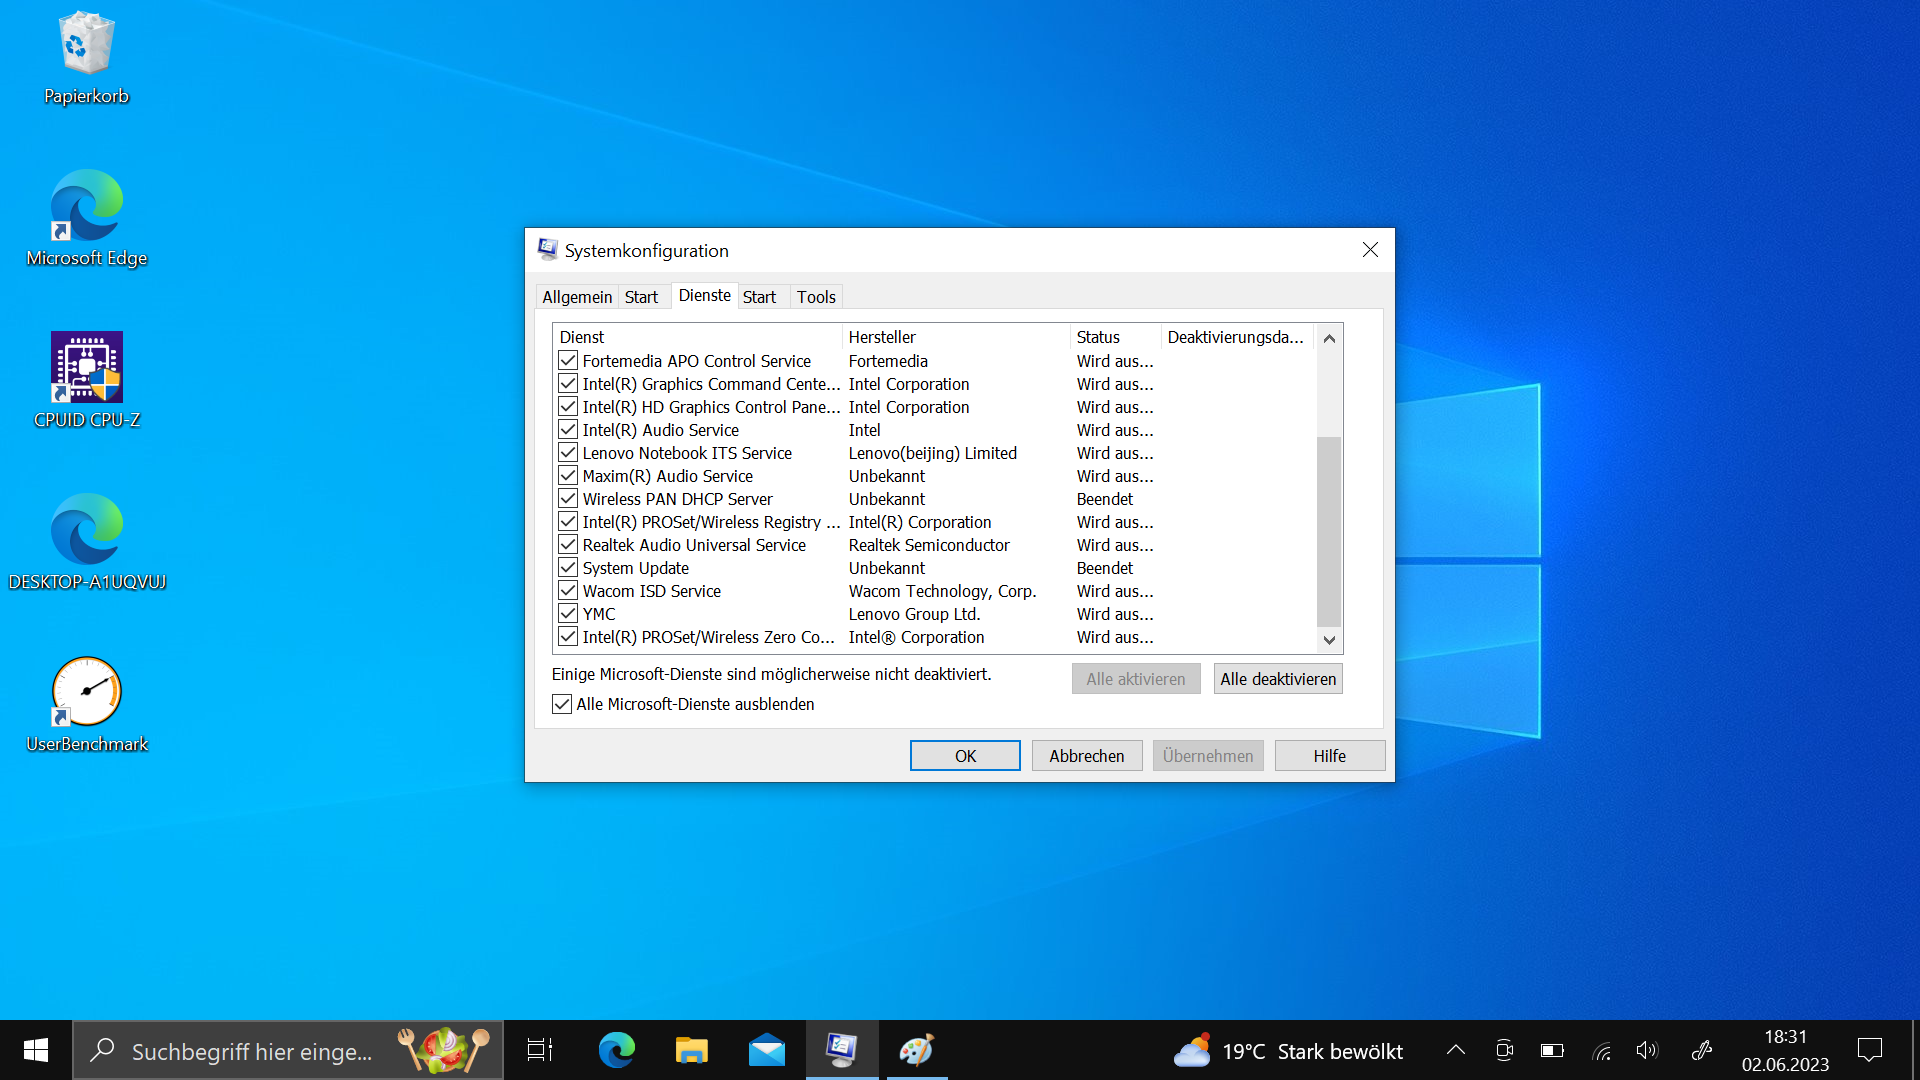Viewport: 1920px width, 1080px height.
Task: Click the services list scroll-down arrow
Action: point(1329,640)
